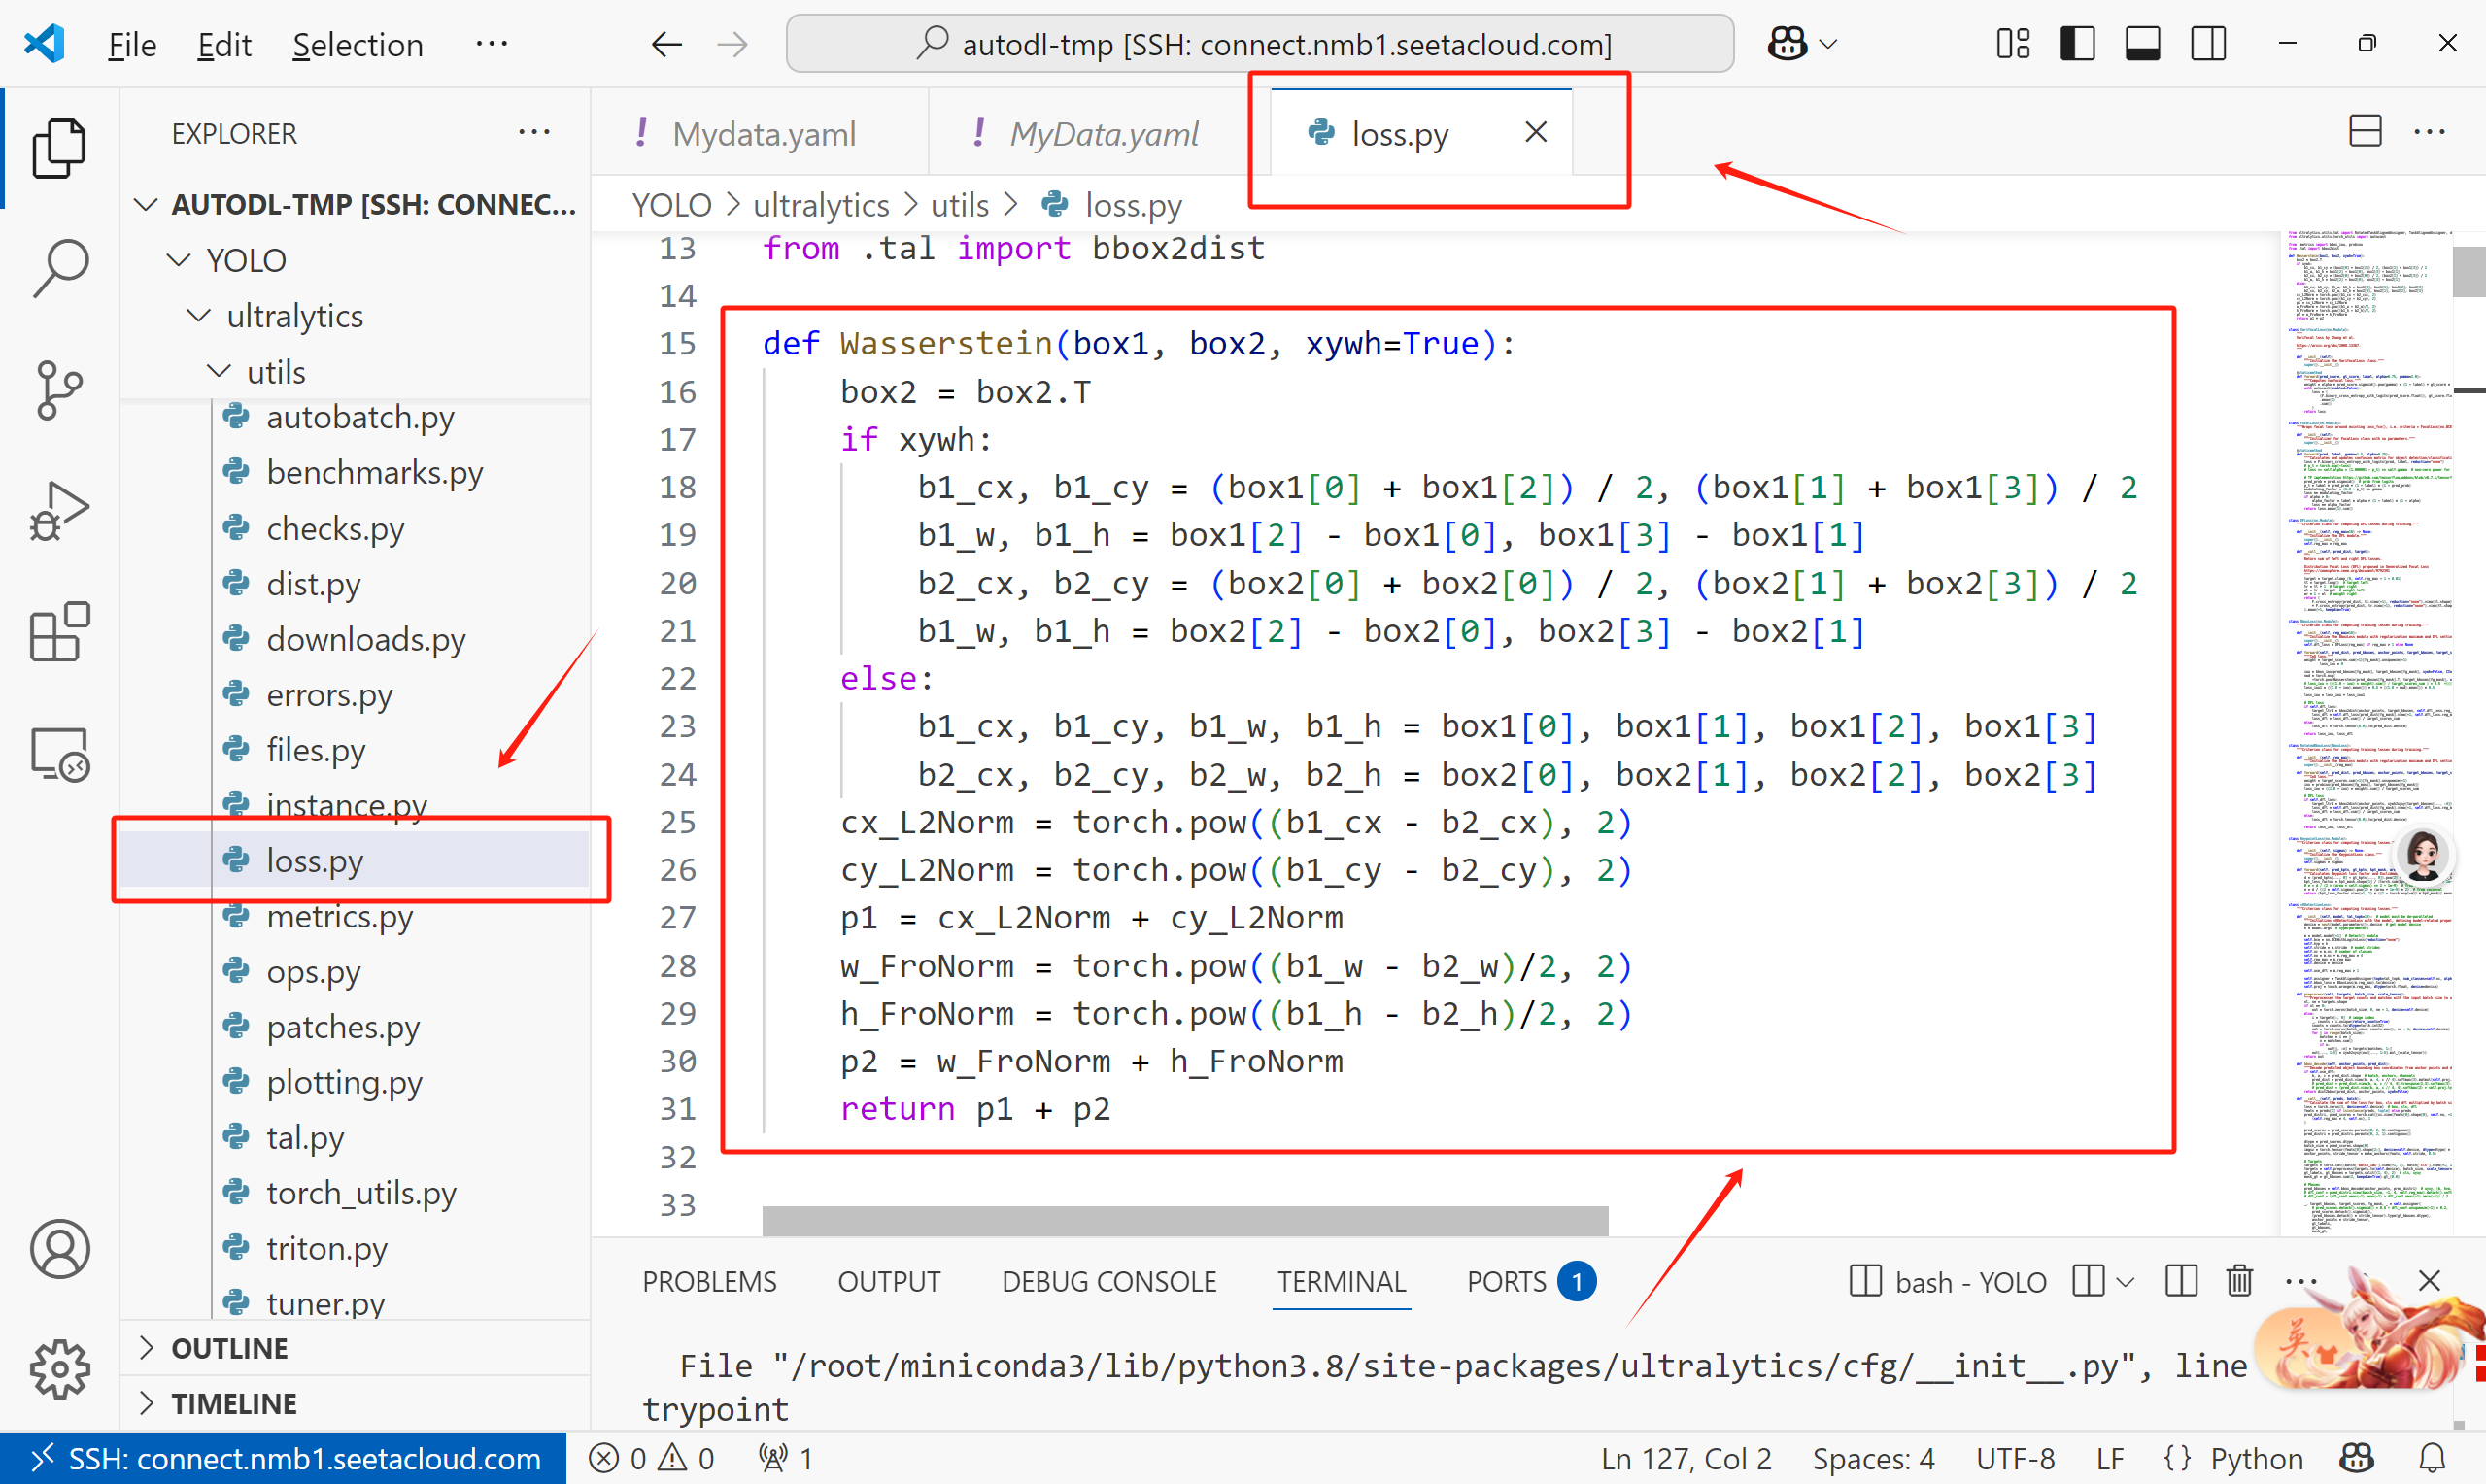Open Source Control view
The image size is (2486, 1484).
click(x=60, y=390)
